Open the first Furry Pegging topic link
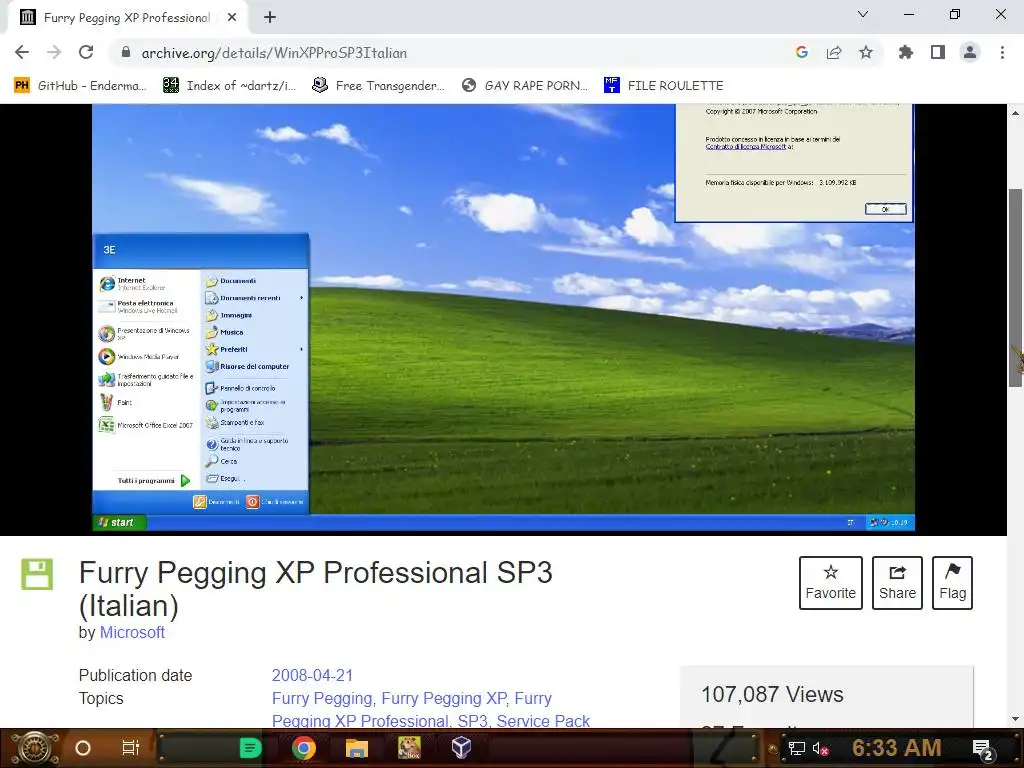The width and height of the screenshot is (1024, 768). pyautogui.click(x=323, y=698)
